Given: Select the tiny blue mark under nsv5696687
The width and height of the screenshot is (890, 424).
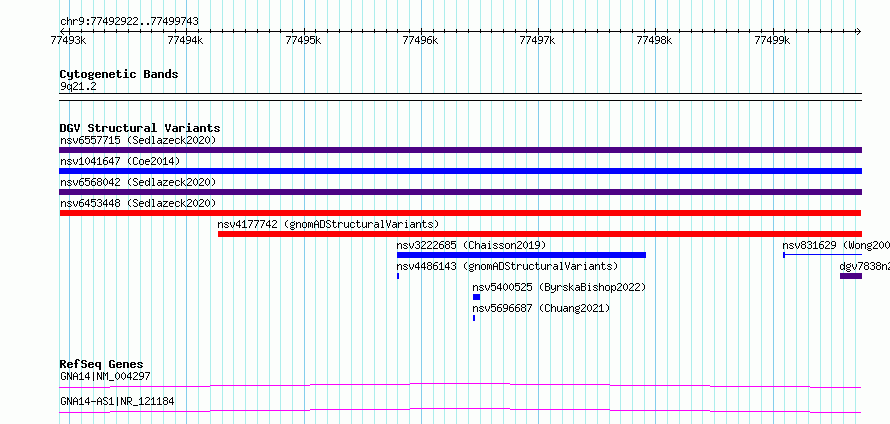Looking at the screenshot, I should [474, 318].
